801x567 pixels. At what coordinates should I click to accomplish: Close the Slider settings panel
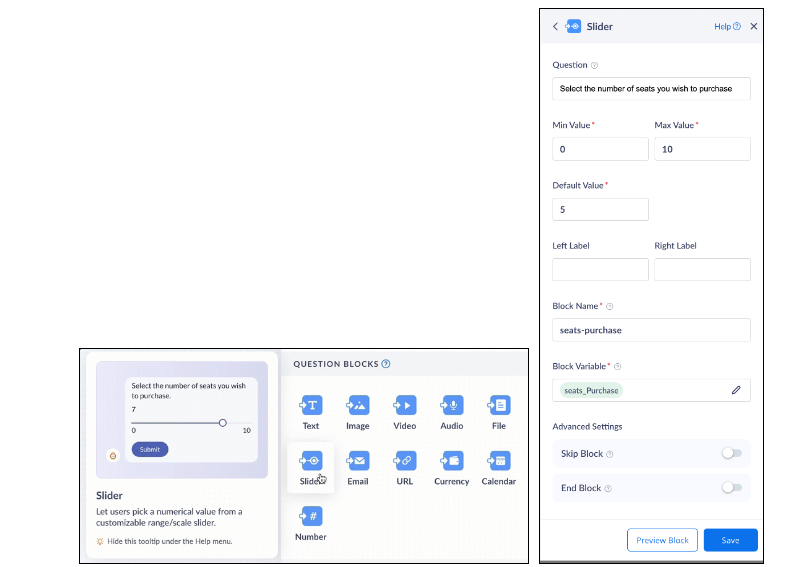[754, 27]
